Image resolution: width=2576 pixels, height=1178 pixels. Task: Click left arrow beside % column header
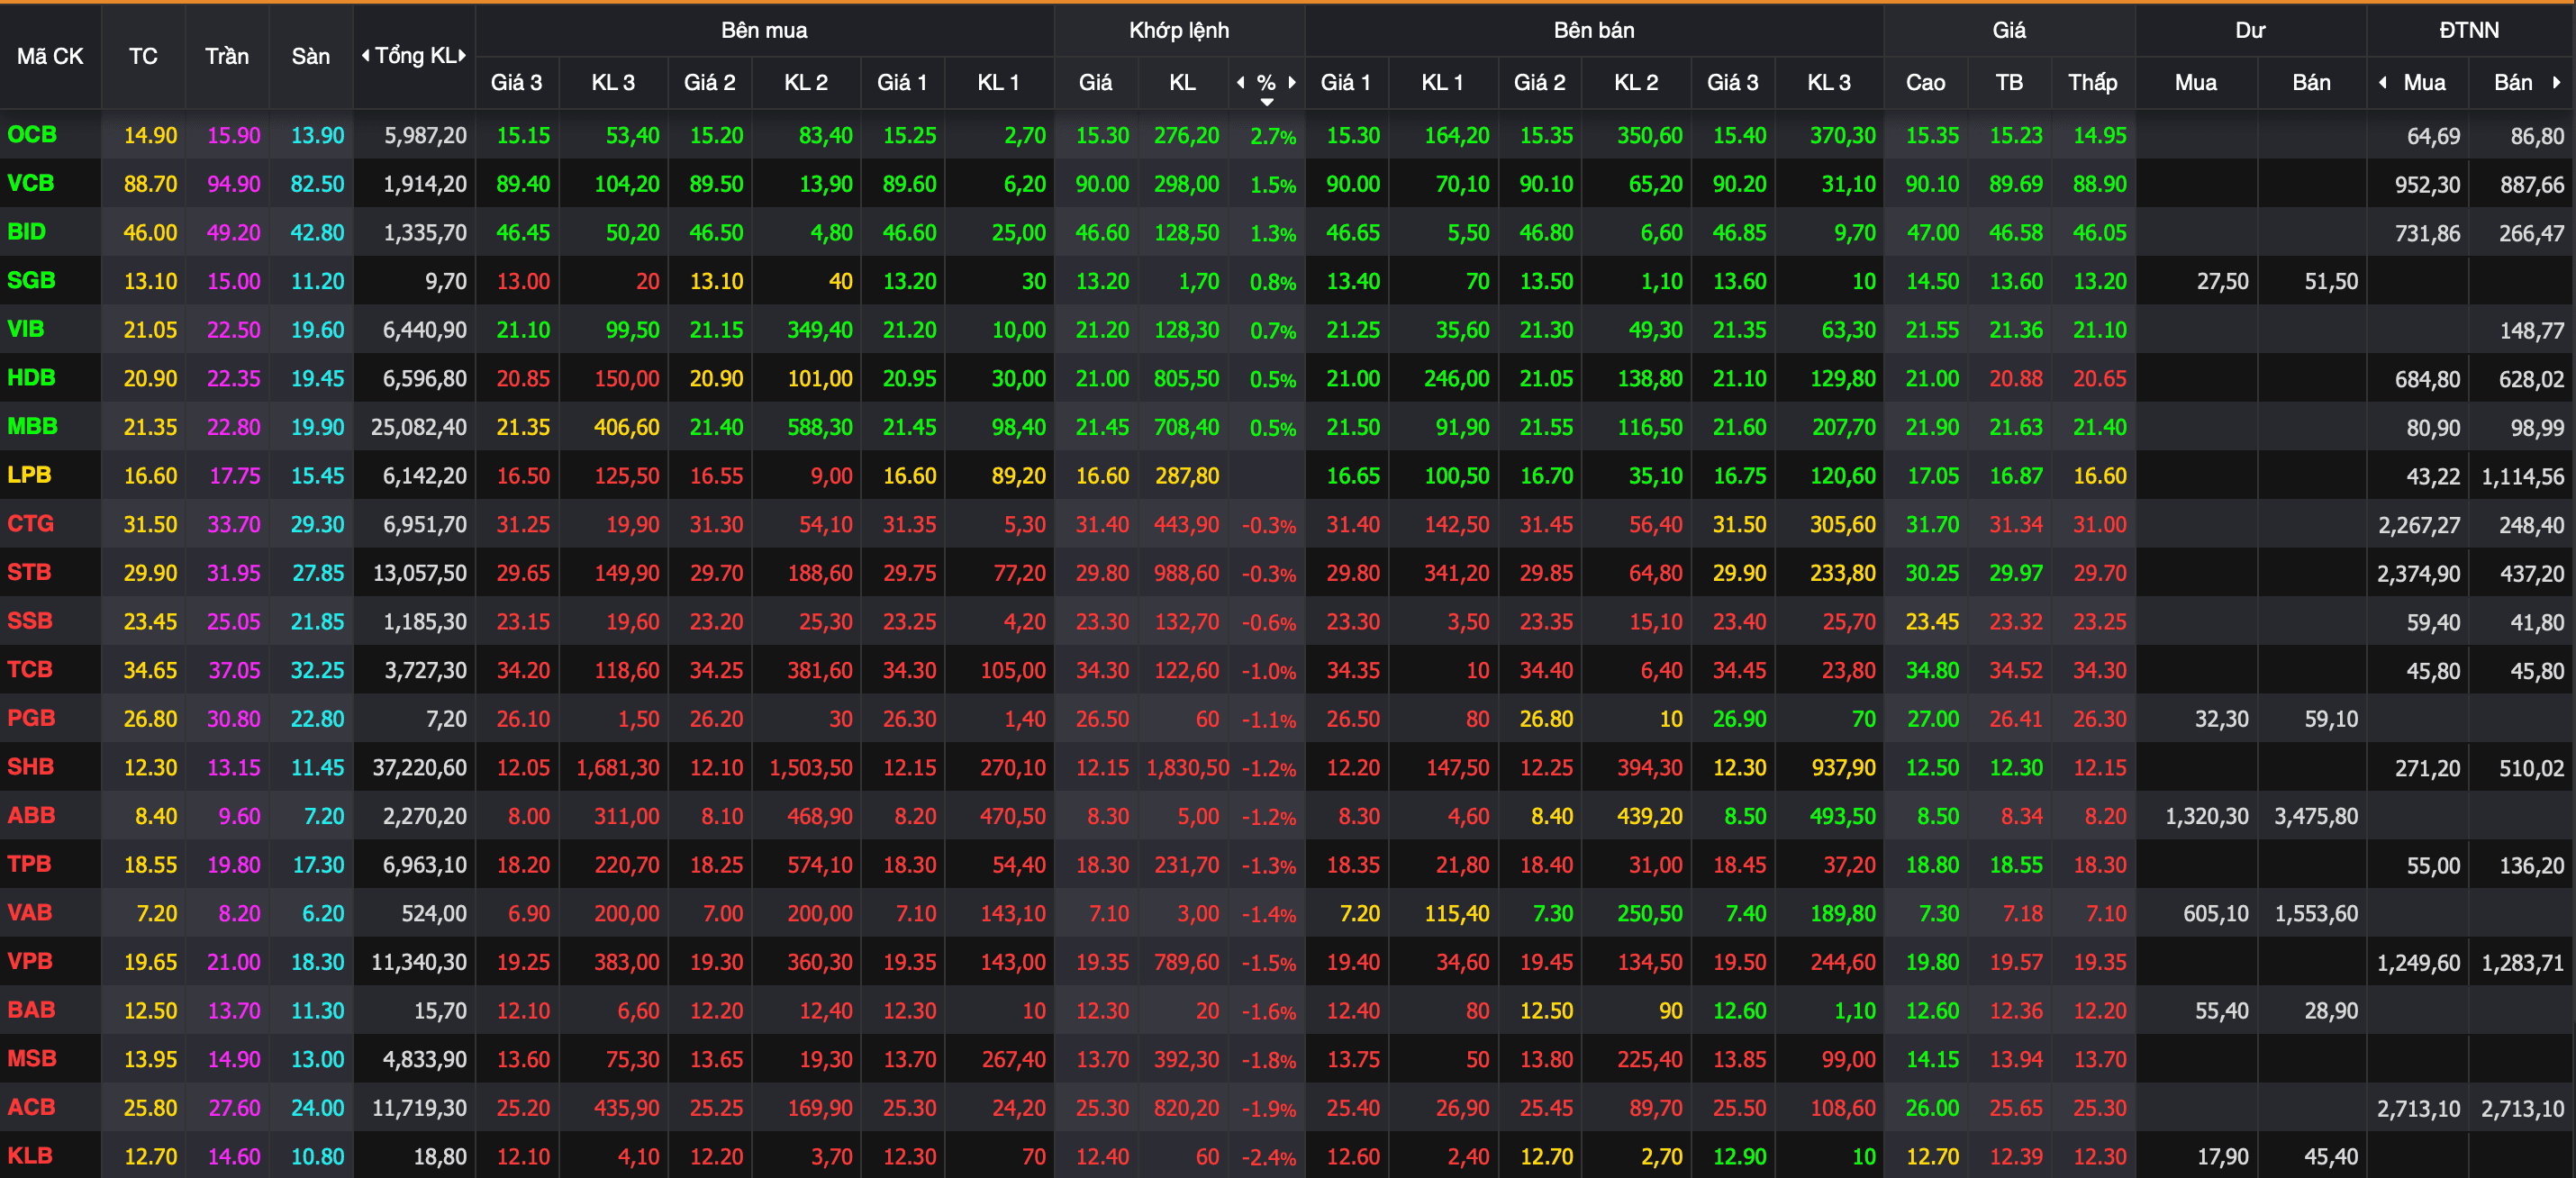point(1241,82)
